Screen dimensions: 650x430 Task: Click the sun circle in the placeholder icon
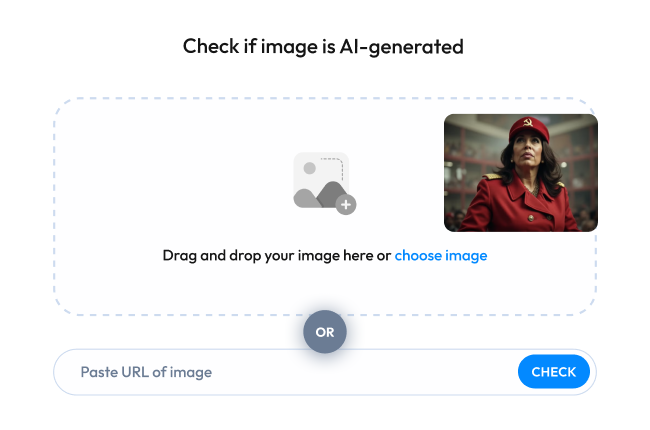pyautogui.click(x=310, y=168)
